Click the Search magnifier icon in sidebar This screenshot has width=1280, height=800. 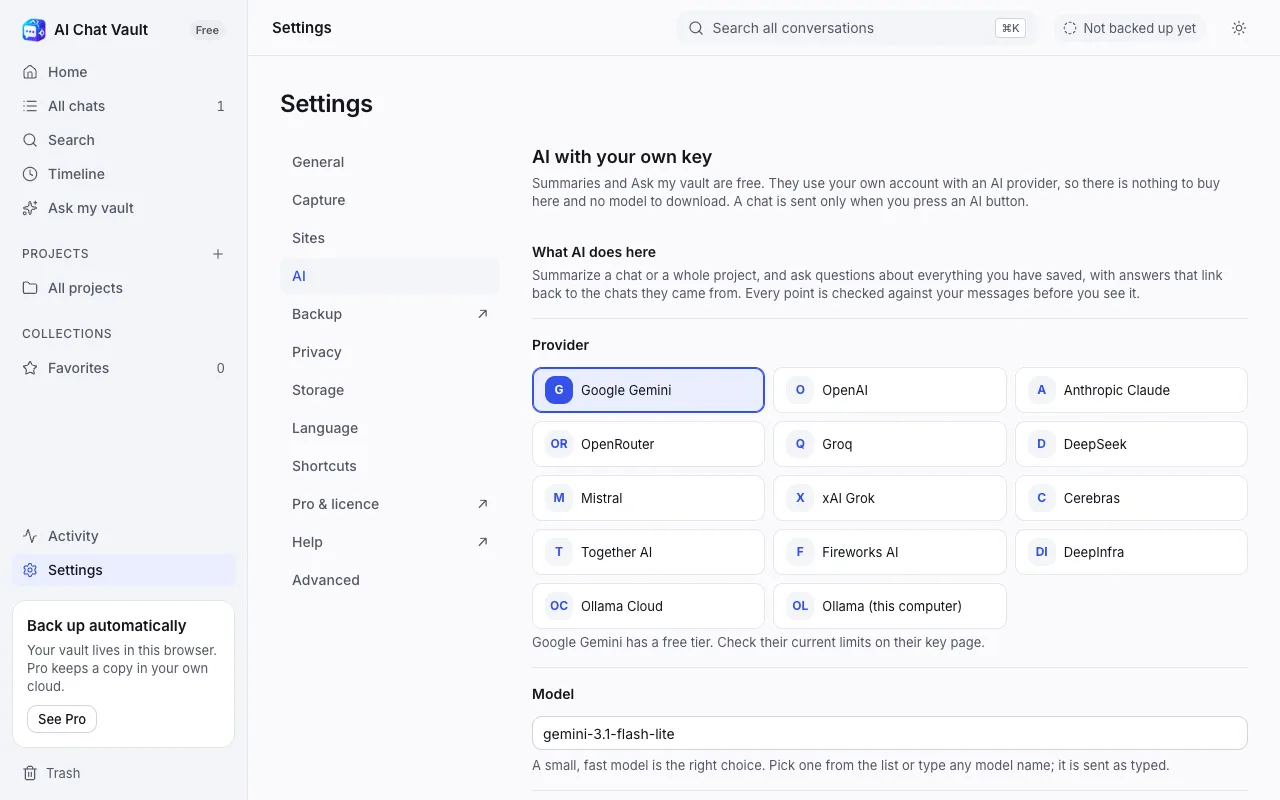(30, 140)
